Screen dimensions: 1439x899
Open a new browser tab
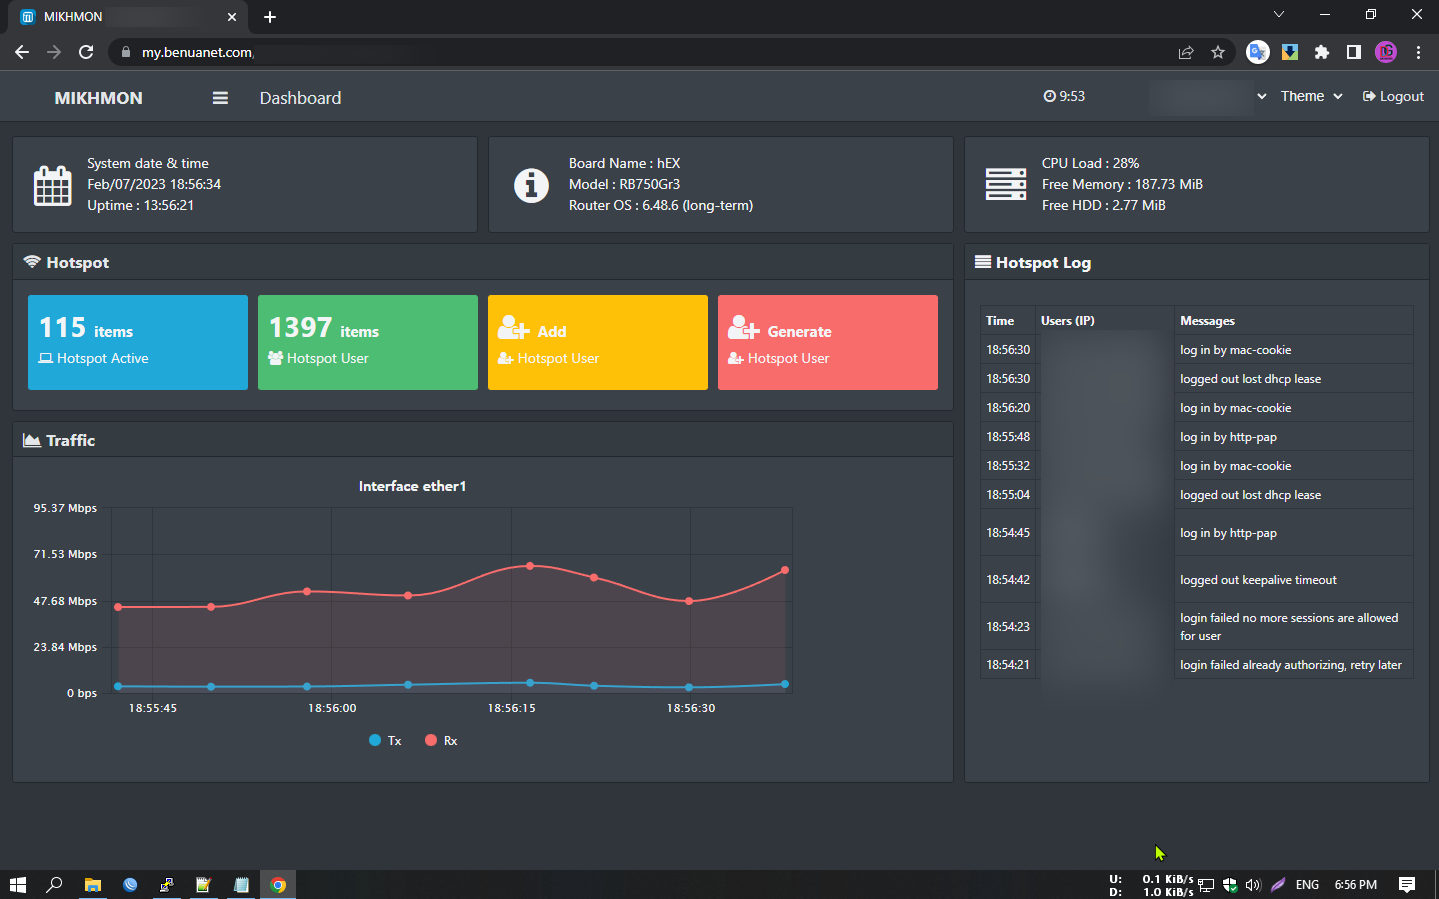point(270,17)
